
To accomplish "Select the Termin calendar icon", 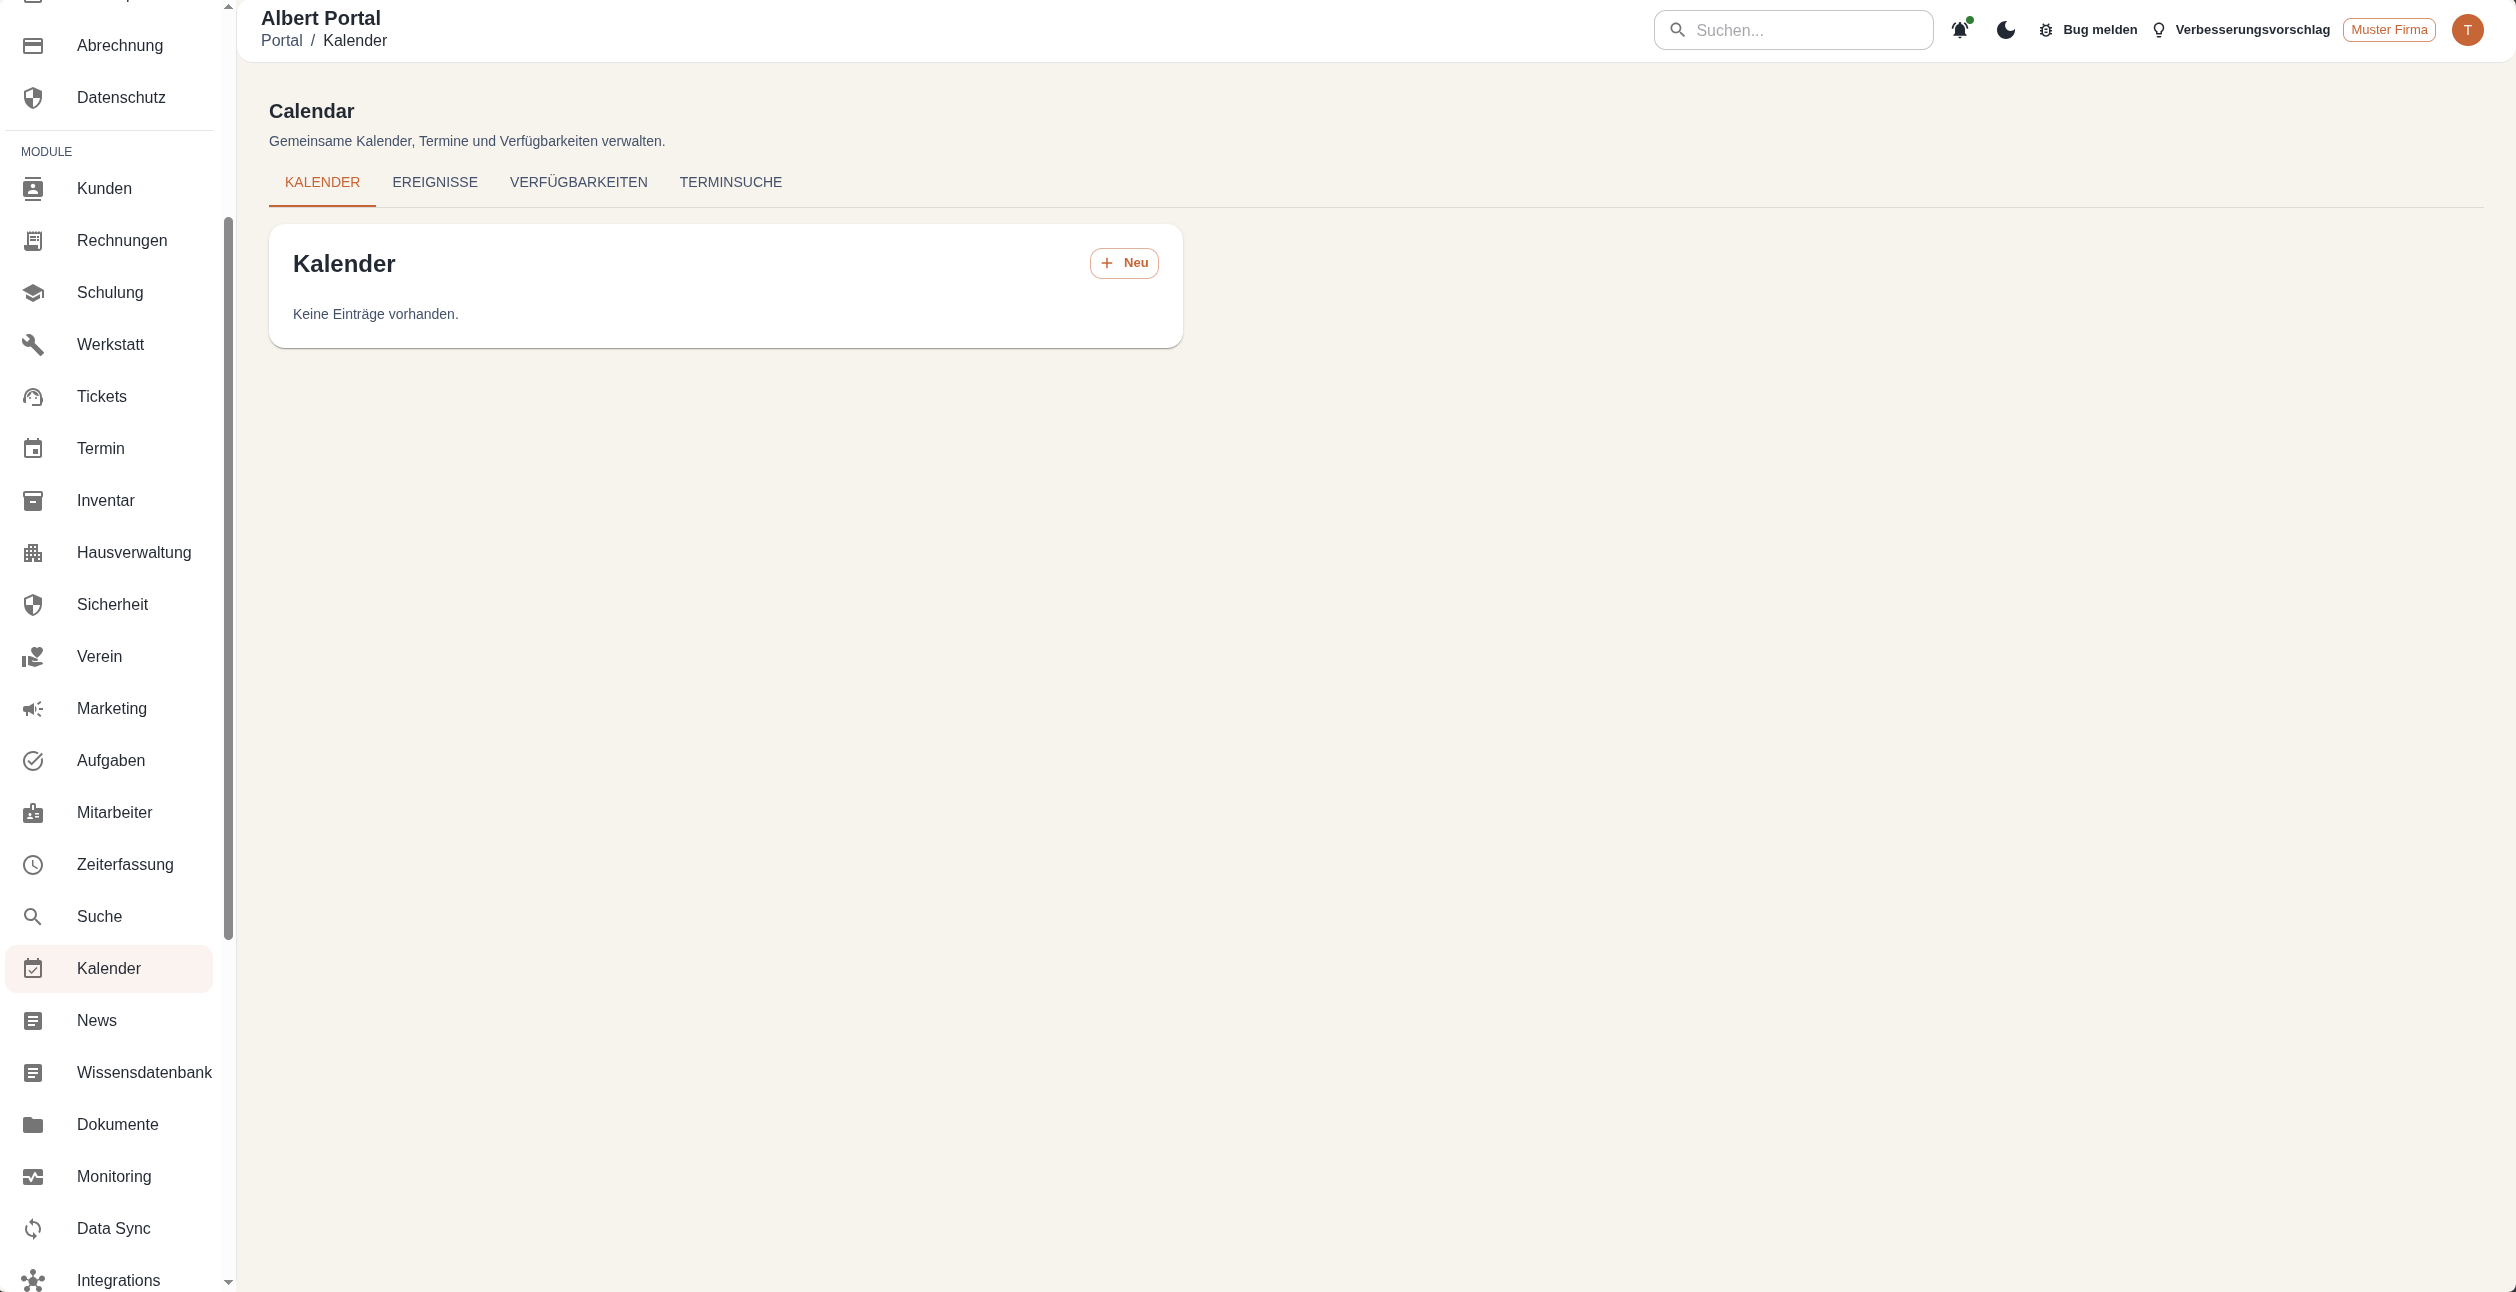I will [x=33, y=449].
